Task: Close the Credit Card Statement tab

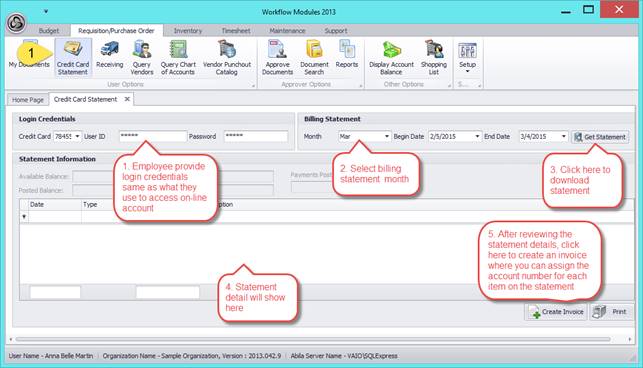Action: click(128, 99)
